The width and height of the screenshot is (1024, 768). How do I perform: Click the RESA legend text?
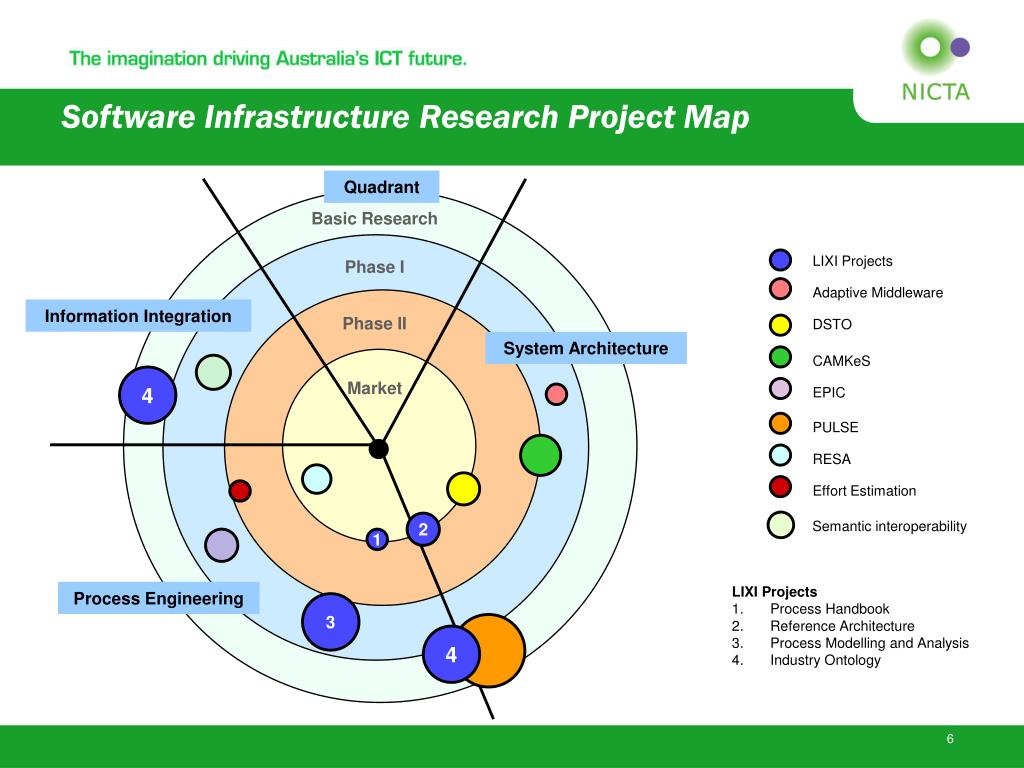click(x=831, y=459)
